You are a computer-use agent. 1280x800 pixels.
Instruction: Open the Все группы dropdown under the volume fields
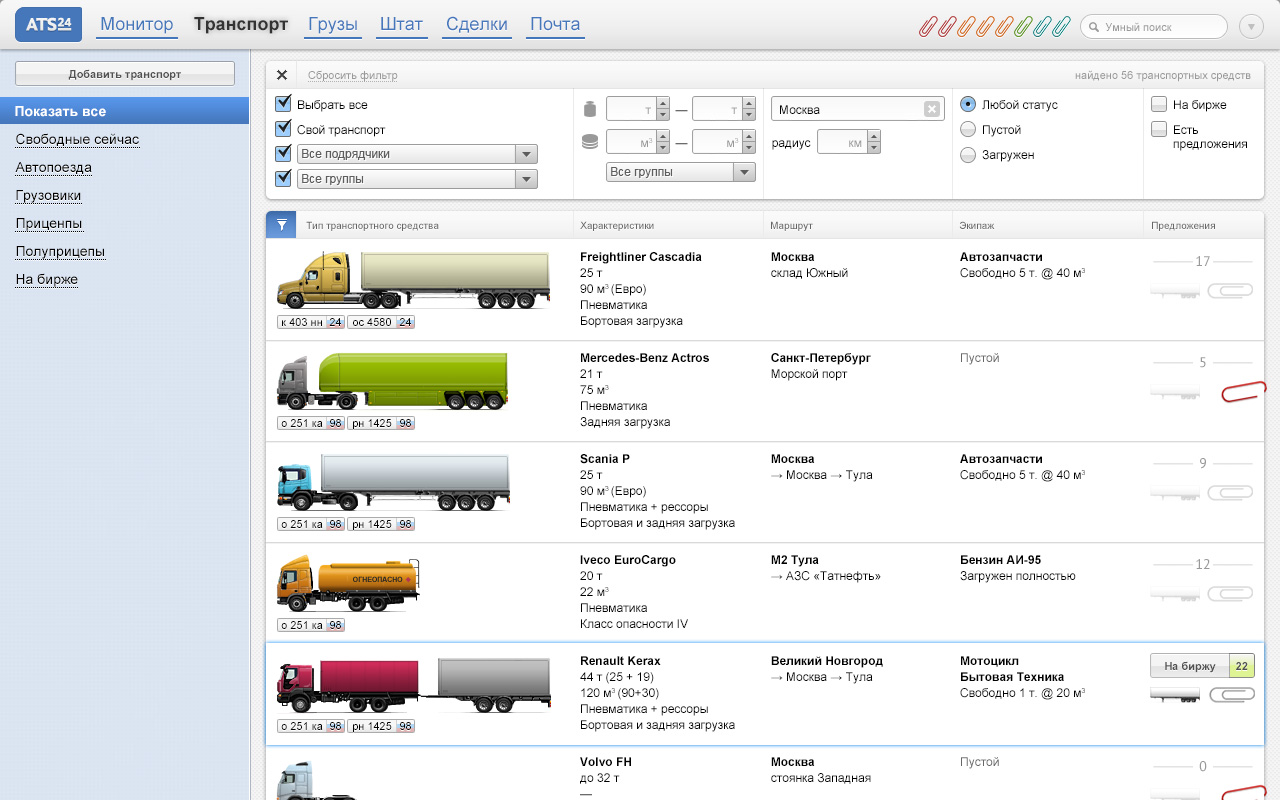click(x=681, y=172)
